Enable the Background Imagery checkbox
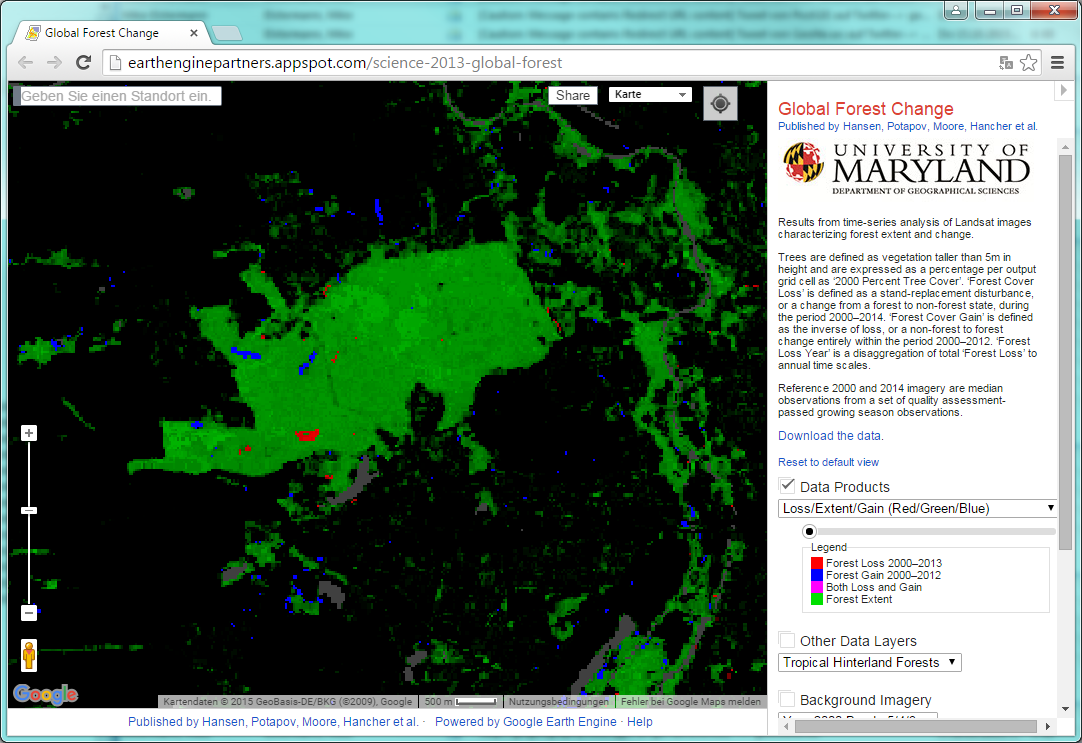1082x743 pixels. coord(787,699)
